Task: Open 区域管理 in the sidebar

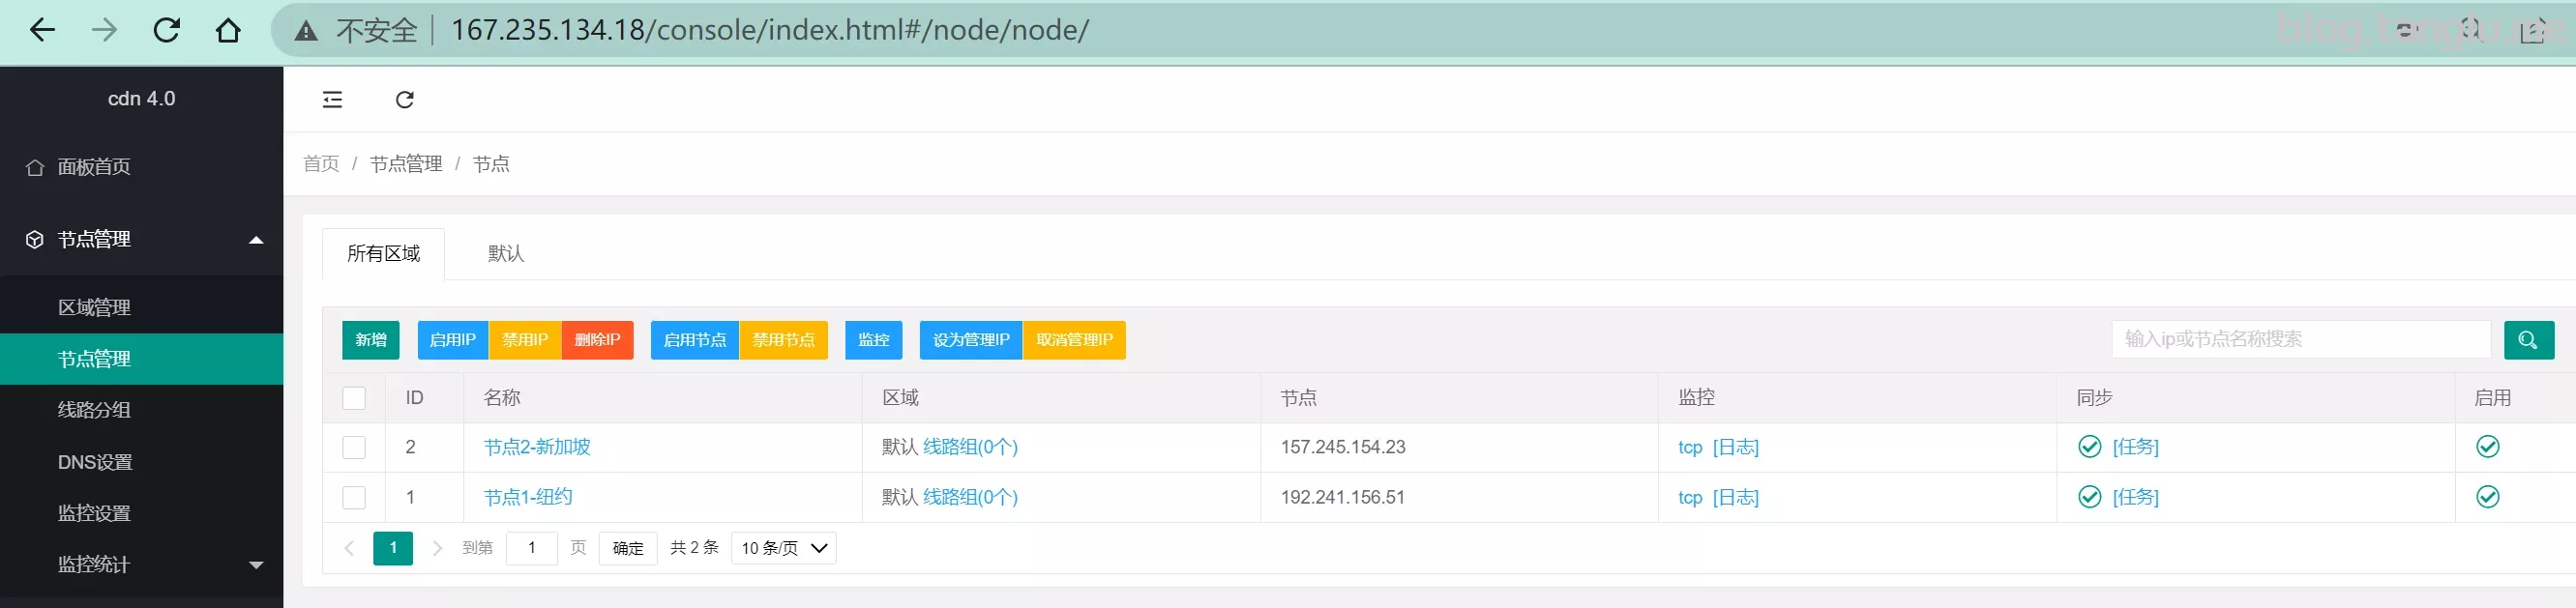Action: 94,308
